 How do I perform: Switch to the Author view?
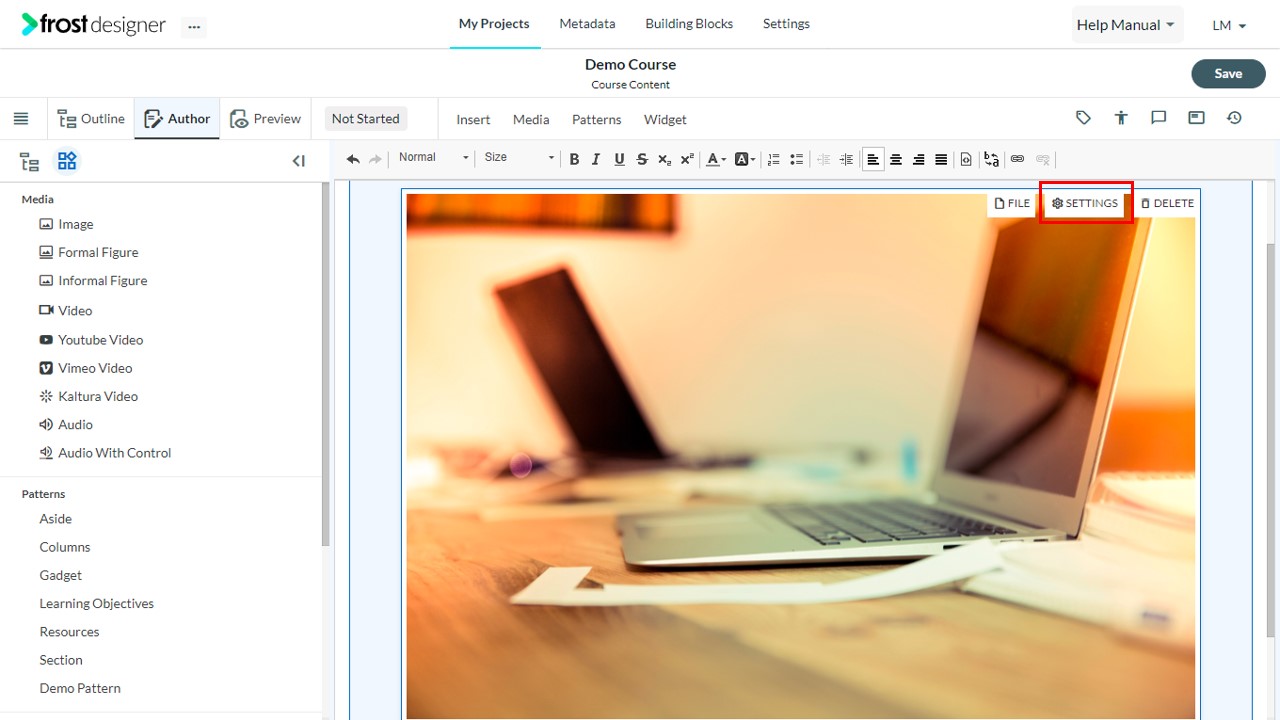point(177,119)
